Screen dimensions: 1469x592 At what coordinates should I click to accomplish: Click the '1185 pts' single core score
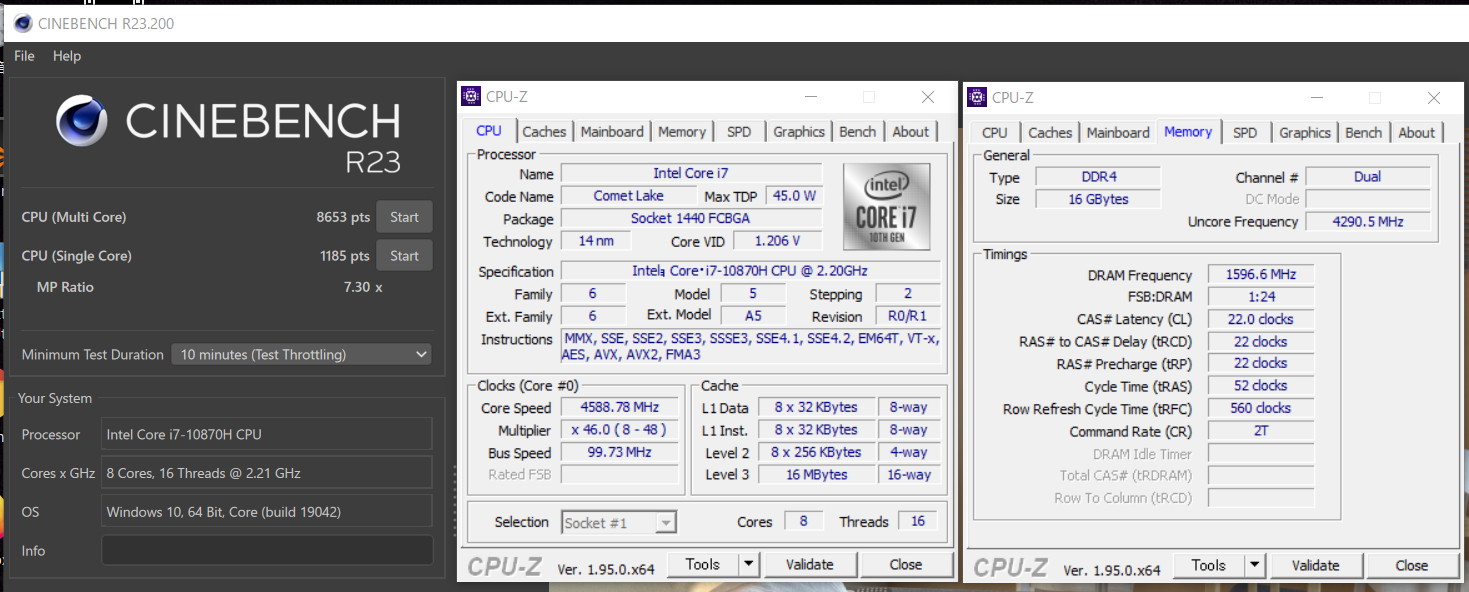(345, 256)
